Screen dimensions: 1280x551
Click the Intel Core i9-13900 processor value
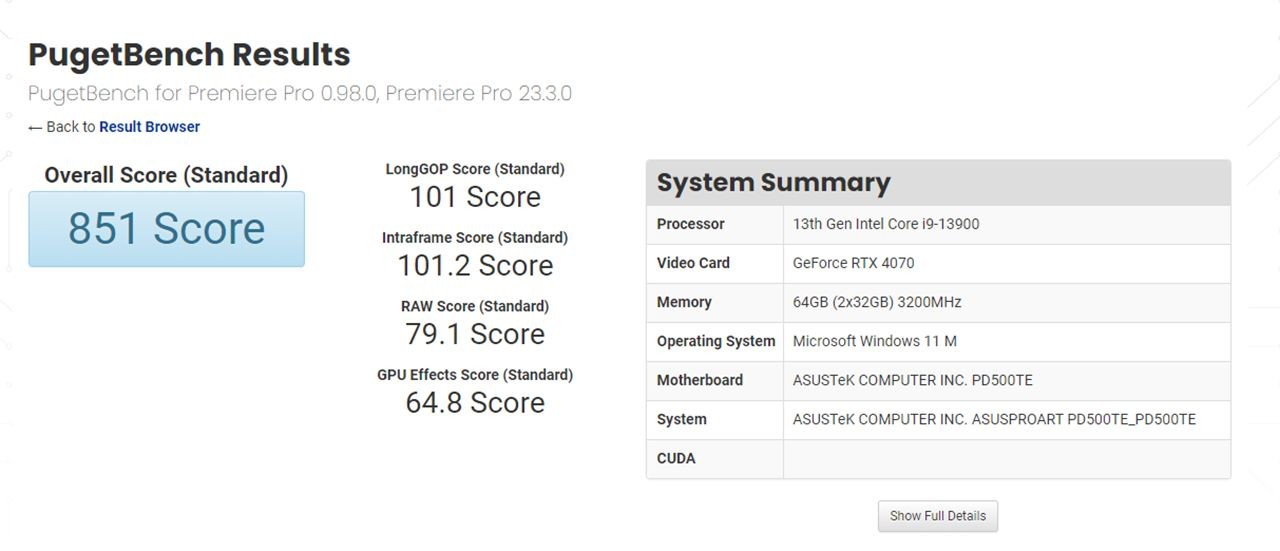pyautogui.click(x=886, y=224)
